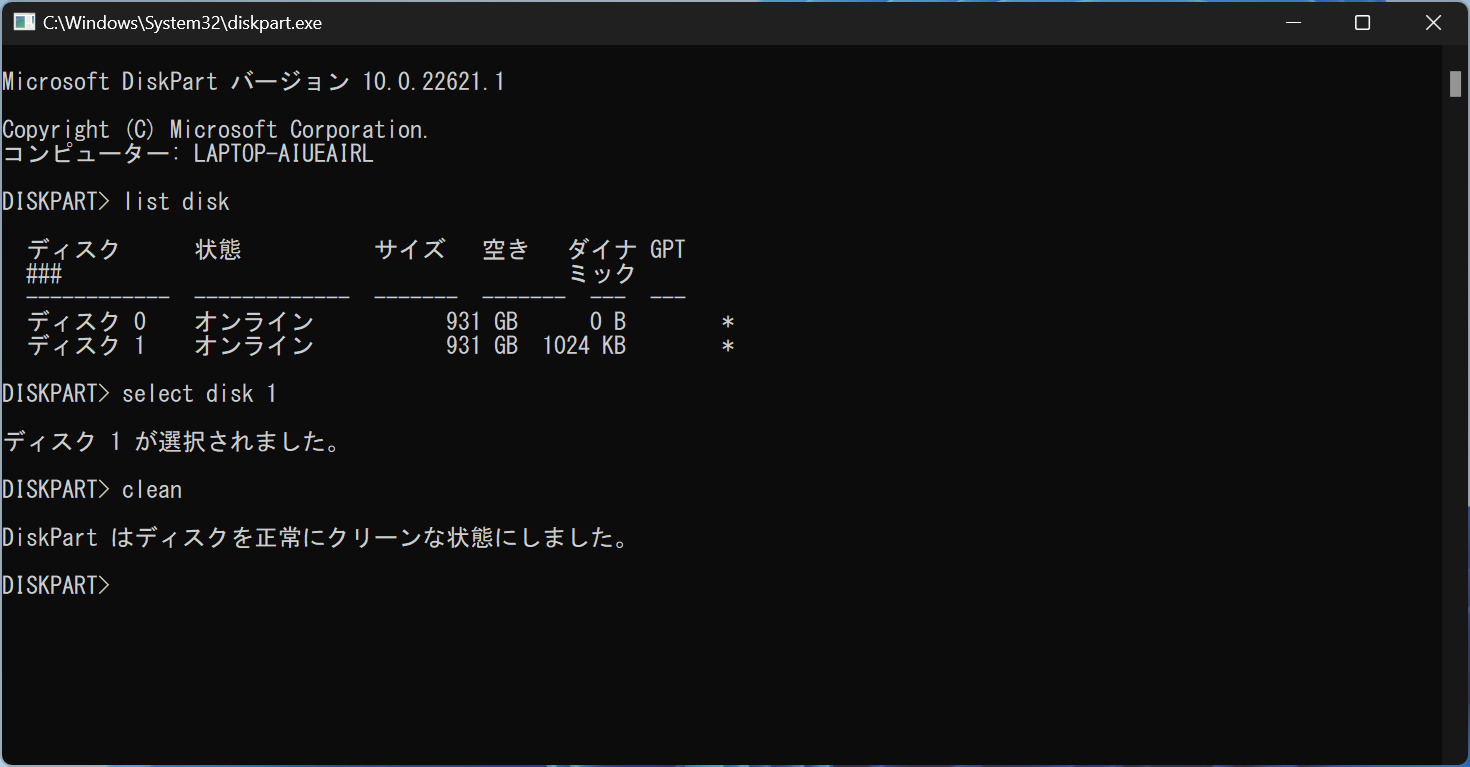This screenshot has width=1470, height=767.
Task: Click the GPT column header
Action: [668, 250]
